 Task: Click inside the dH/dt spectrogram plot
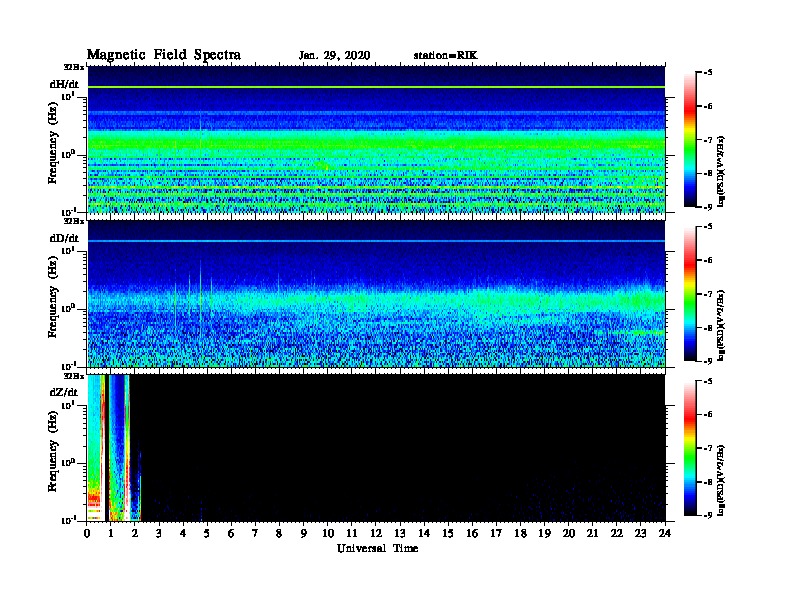coord(376,139)
